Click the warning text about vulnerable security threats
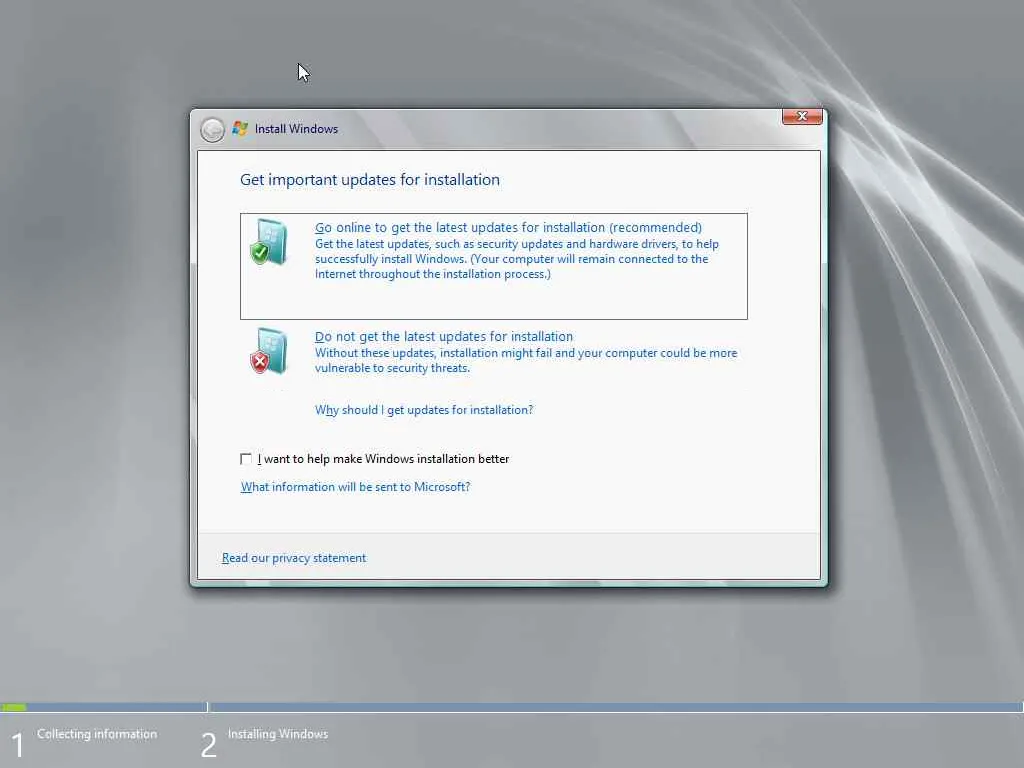Viewport: 1024px width, 768px height. [526, 360]
